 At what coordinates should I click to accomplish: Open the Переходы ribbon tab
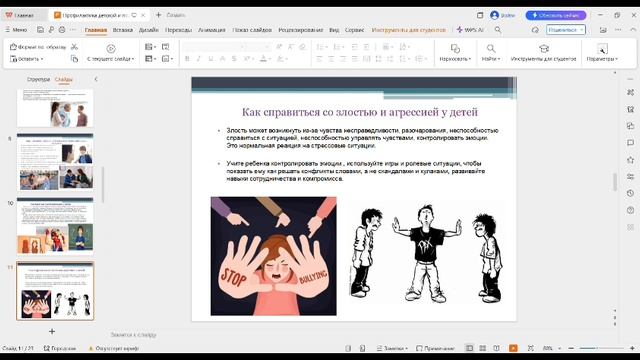178,30
